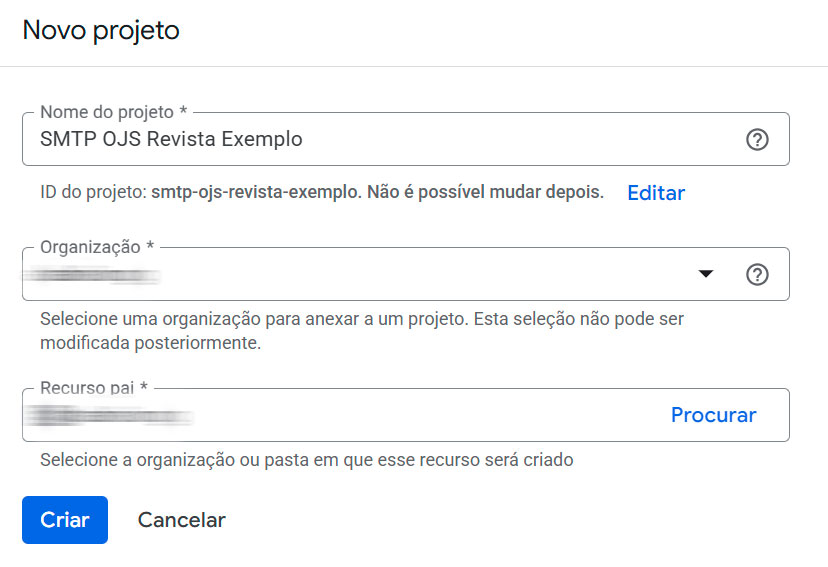Click the blurred organization value

click(91, 276)
